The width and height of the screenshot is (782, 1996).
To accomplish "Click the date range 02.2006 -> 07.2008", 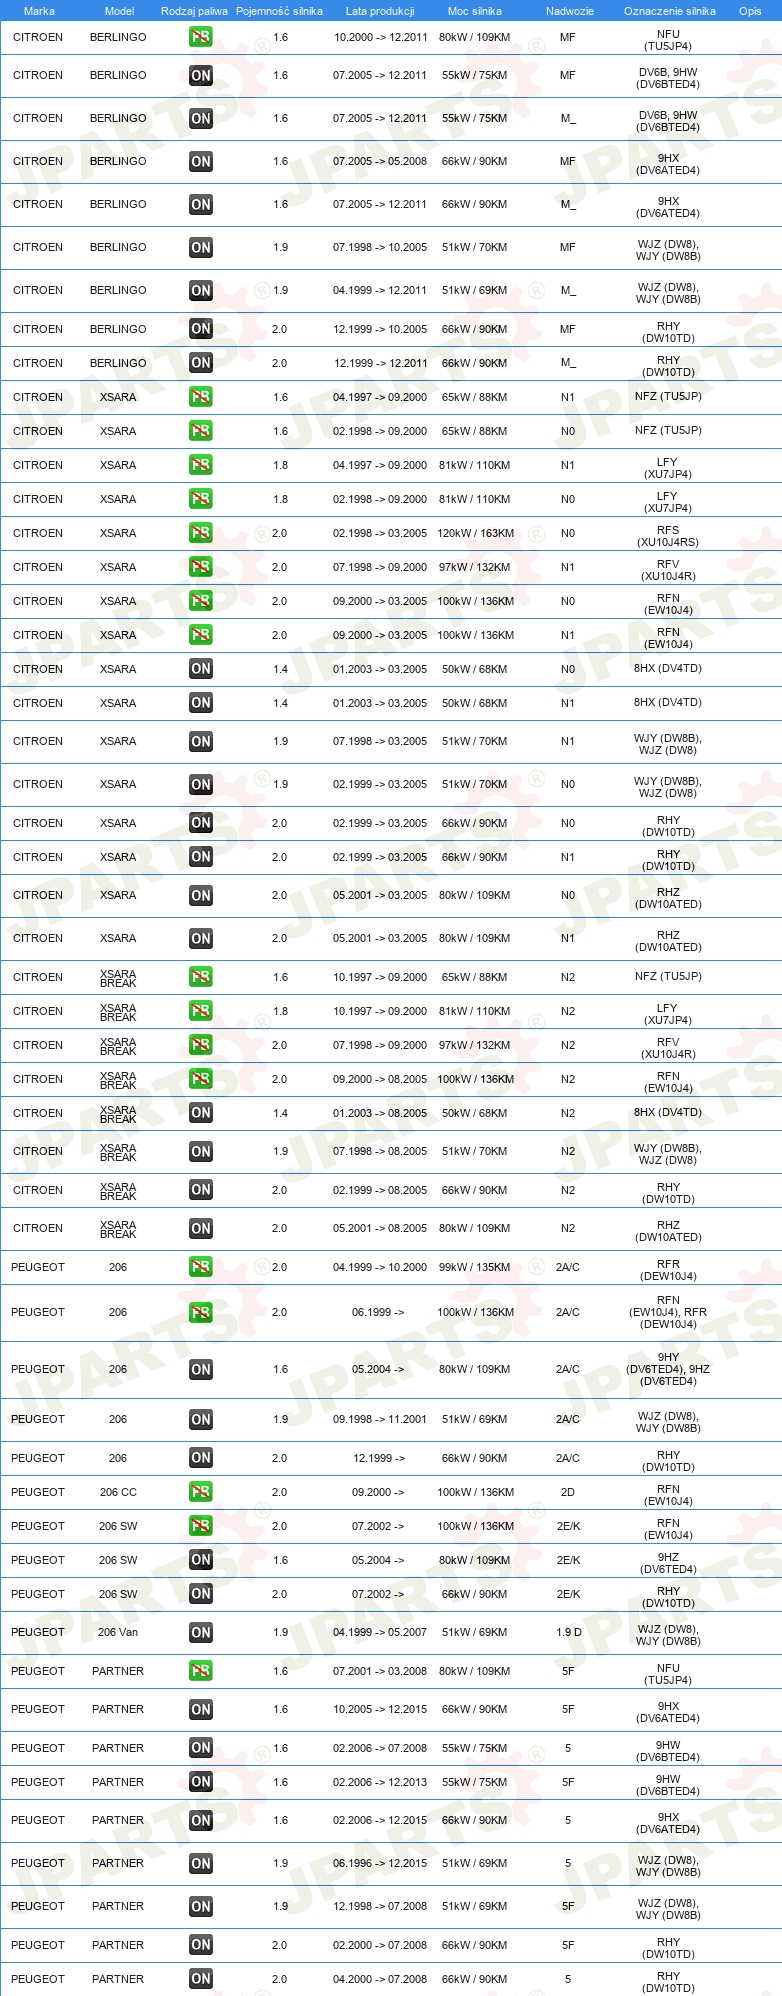I will coord(380,1748).
